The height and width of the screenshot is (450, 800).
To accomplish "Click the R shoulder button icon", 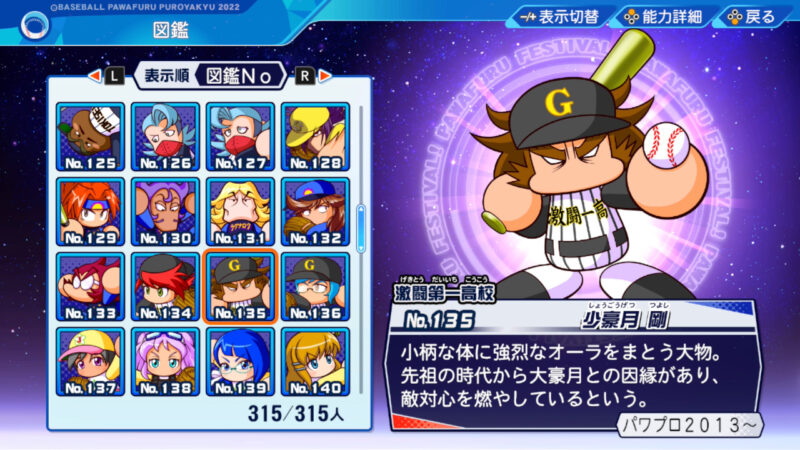I will pyautogui.click(x=305, y=77).
